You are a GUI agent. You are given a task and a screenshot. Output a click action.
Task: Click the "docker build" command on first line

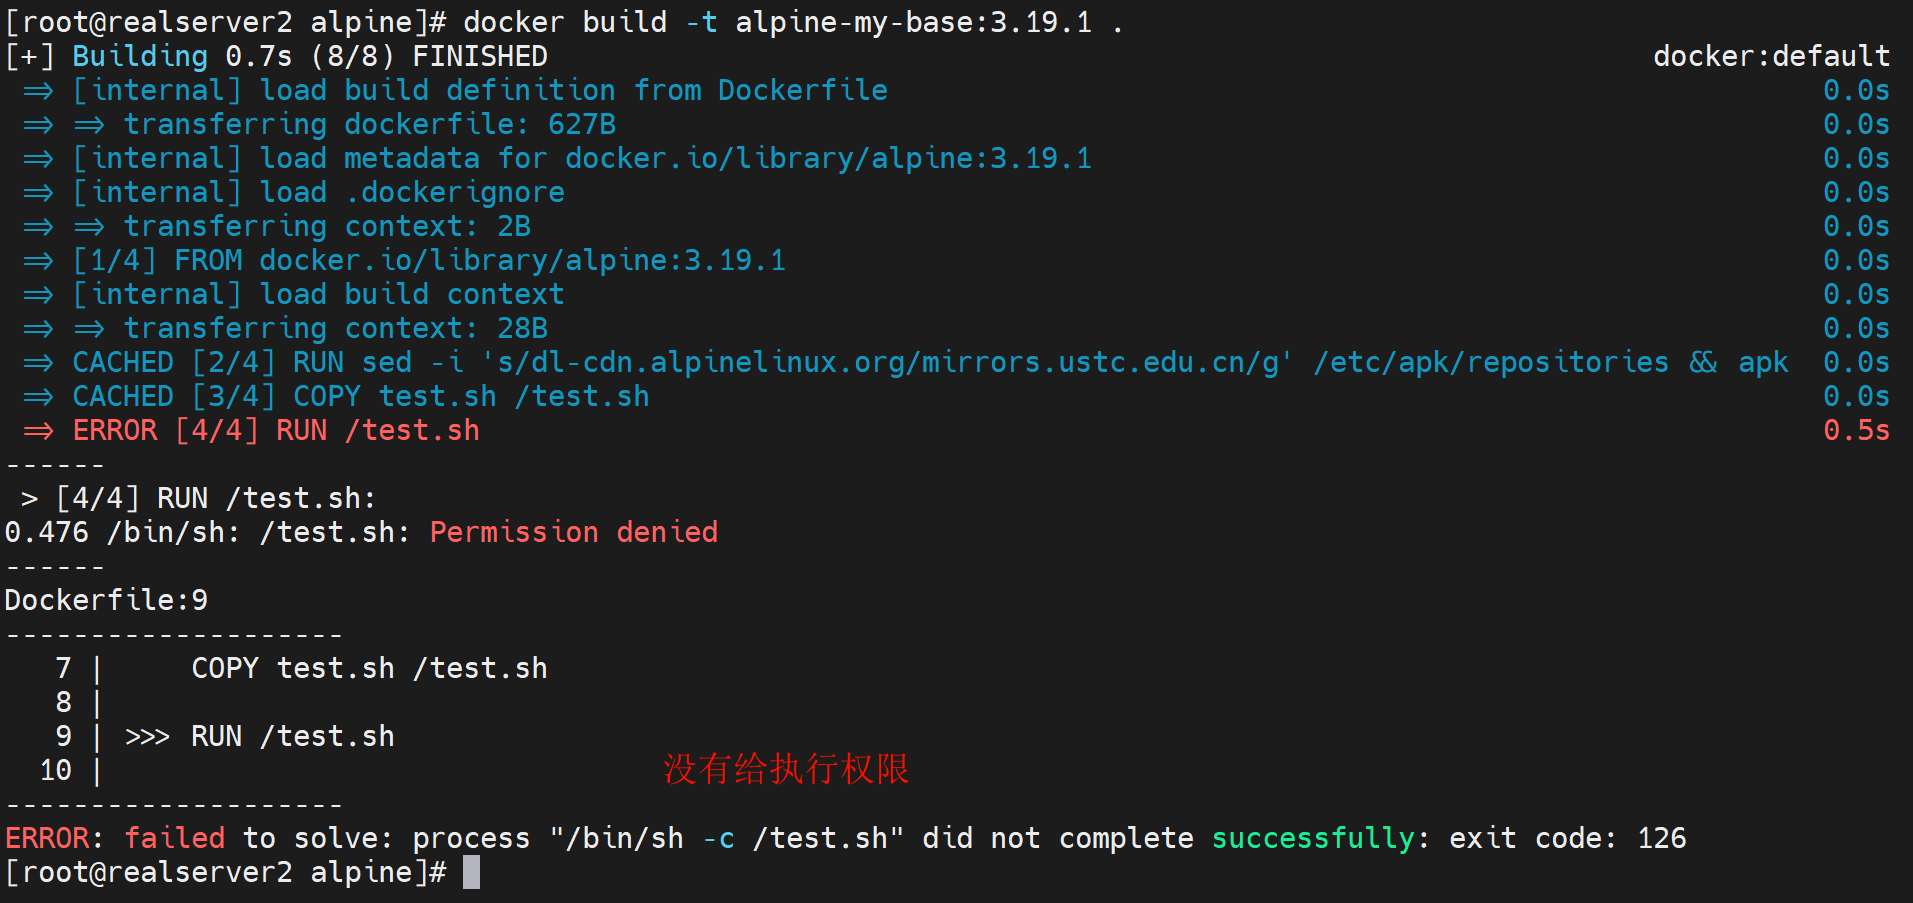click(x=564, y=22)
